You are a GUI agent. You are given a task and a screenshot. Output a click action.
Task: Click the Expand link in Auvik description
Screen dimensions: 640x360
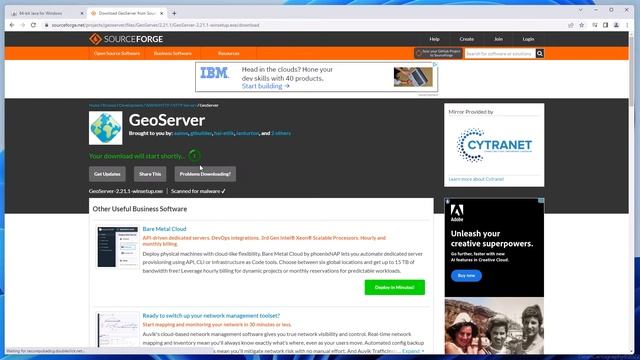pyautogui.click(x=413, y=351)
